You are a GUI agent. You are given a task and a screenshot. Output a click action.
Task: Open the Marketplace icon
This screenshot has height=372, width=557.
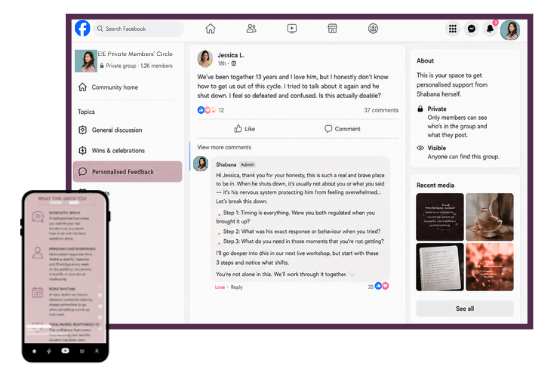pos(332,28)
